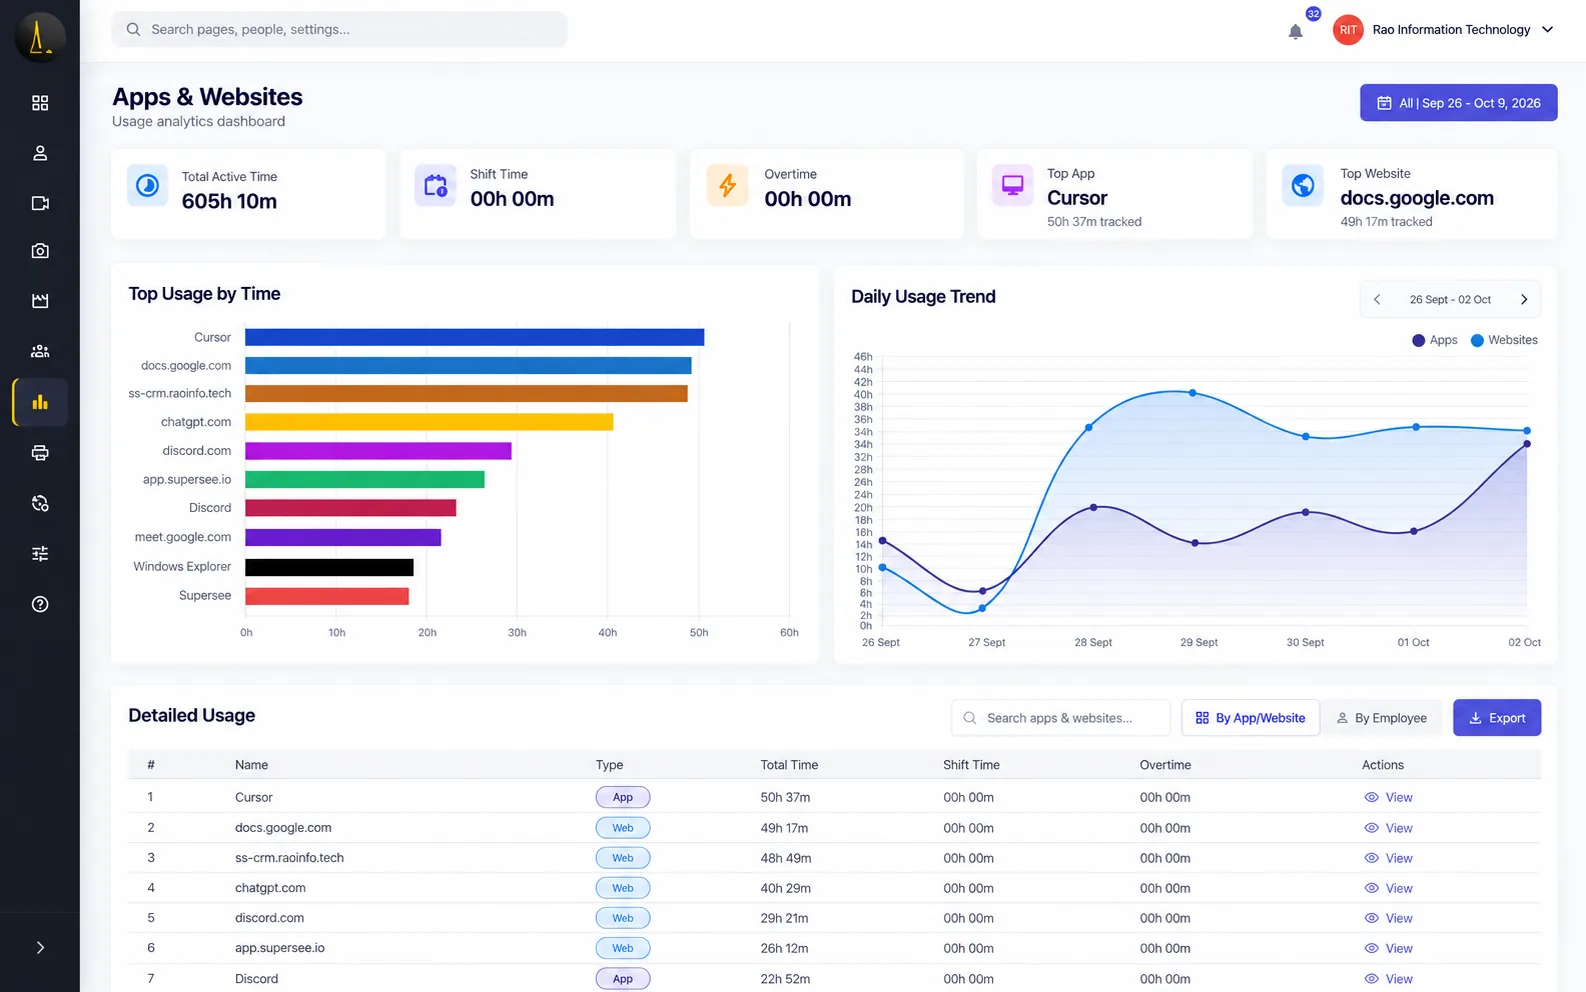The height and width of the screenshot is (992, 1586).
Task: Click the Overtime lightning bolt icon
Action: (x=727, y=186)
